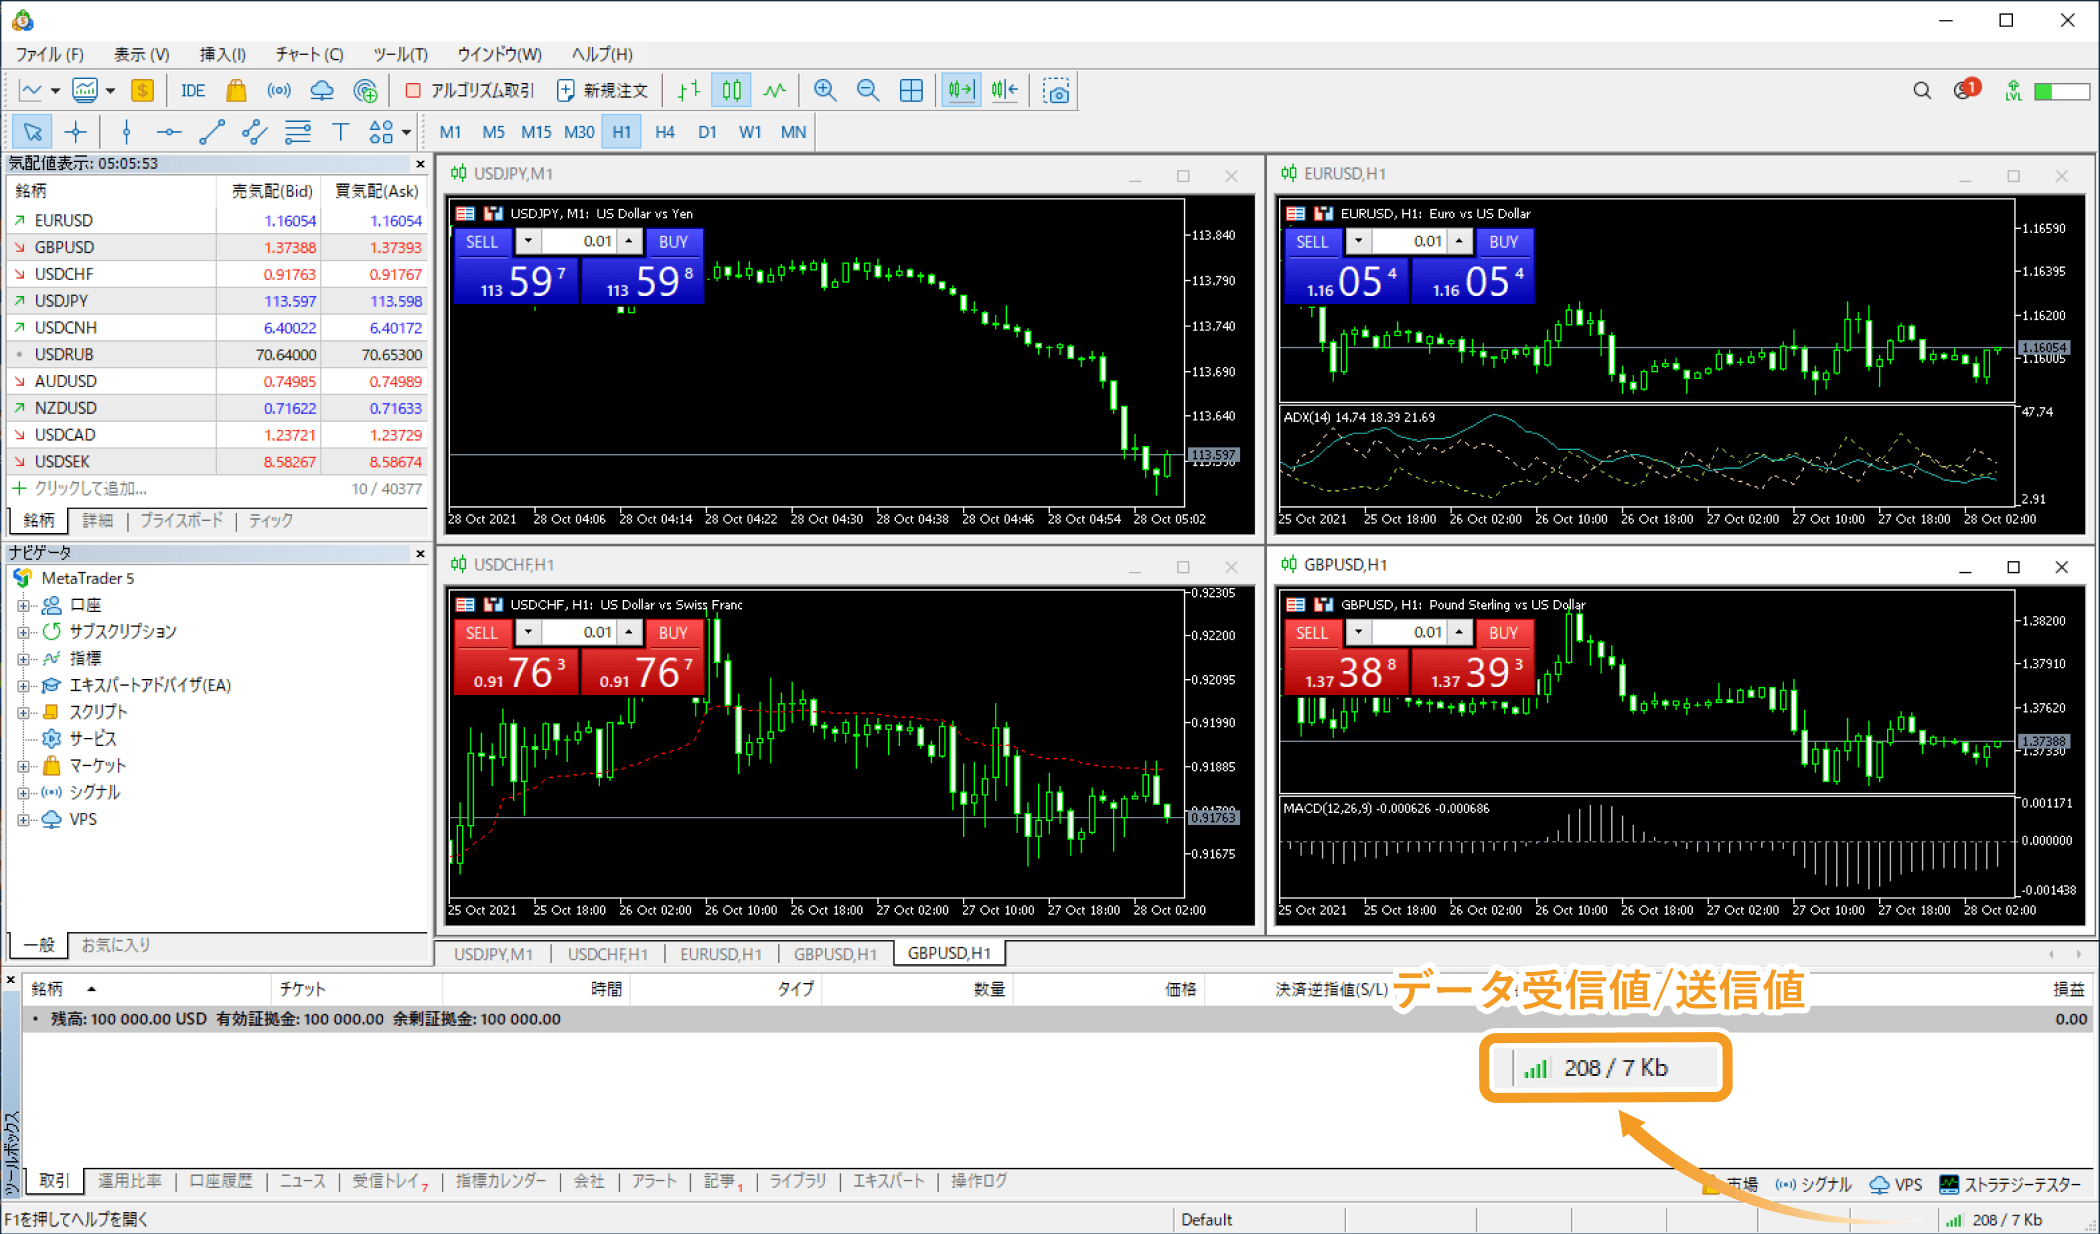
Task: Select the cursor arrow tool
Action: (33, 132)
